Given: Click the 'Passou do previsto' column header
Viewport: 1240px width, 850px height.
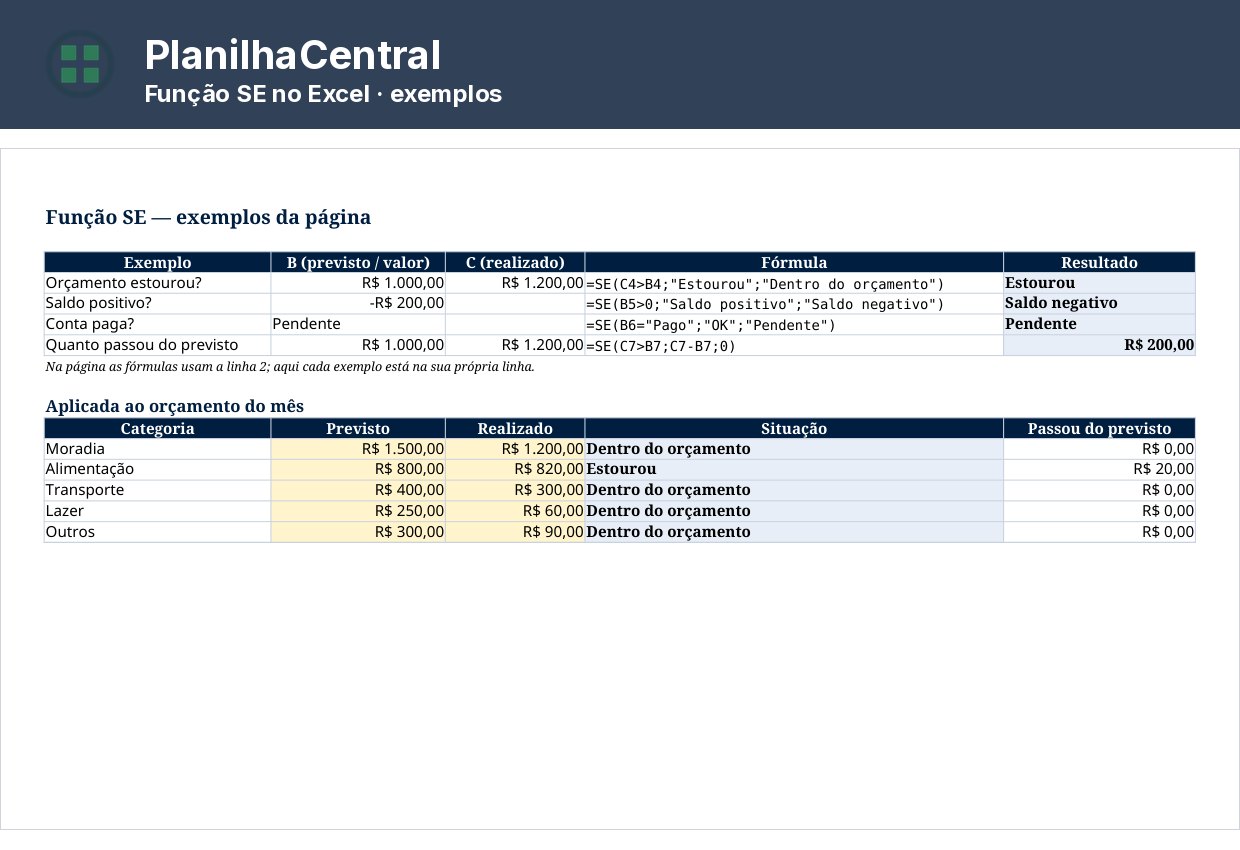Looking at the screenshot, I should [x=1099, y=428].
